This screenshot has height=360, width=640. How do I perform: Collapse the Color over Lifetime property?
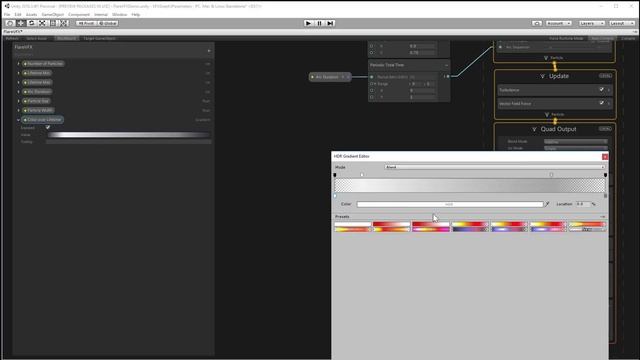18,120
